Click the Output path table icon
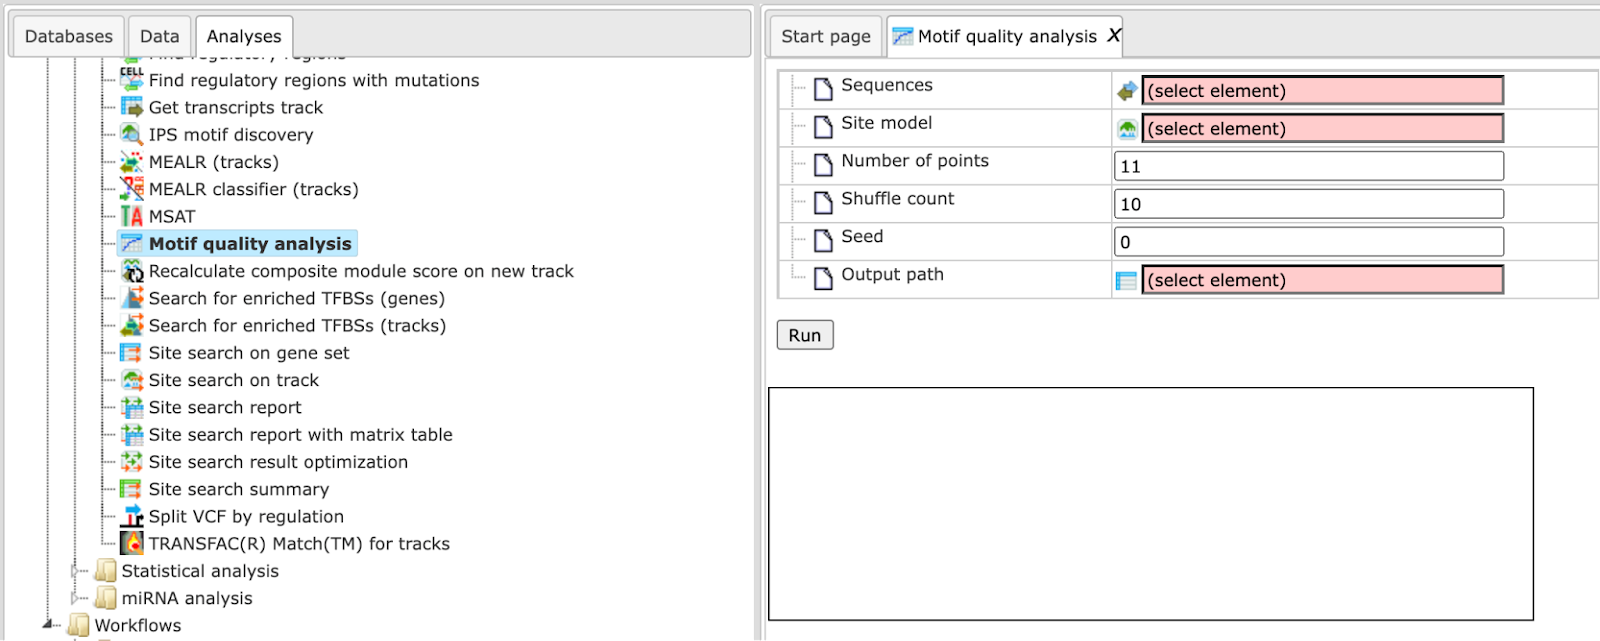The width and height of the screenshot is (1600, 641). [1127, 281]
